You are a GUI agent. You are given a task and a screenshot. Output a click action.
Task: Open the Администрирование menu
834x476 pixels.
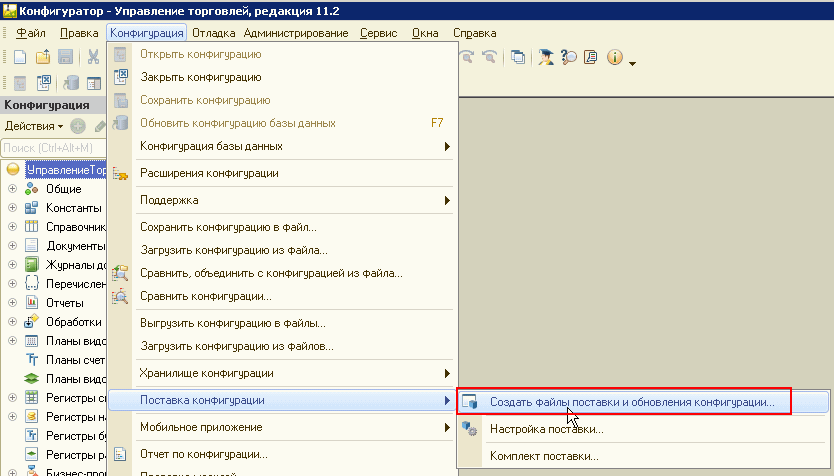[296, 33]
